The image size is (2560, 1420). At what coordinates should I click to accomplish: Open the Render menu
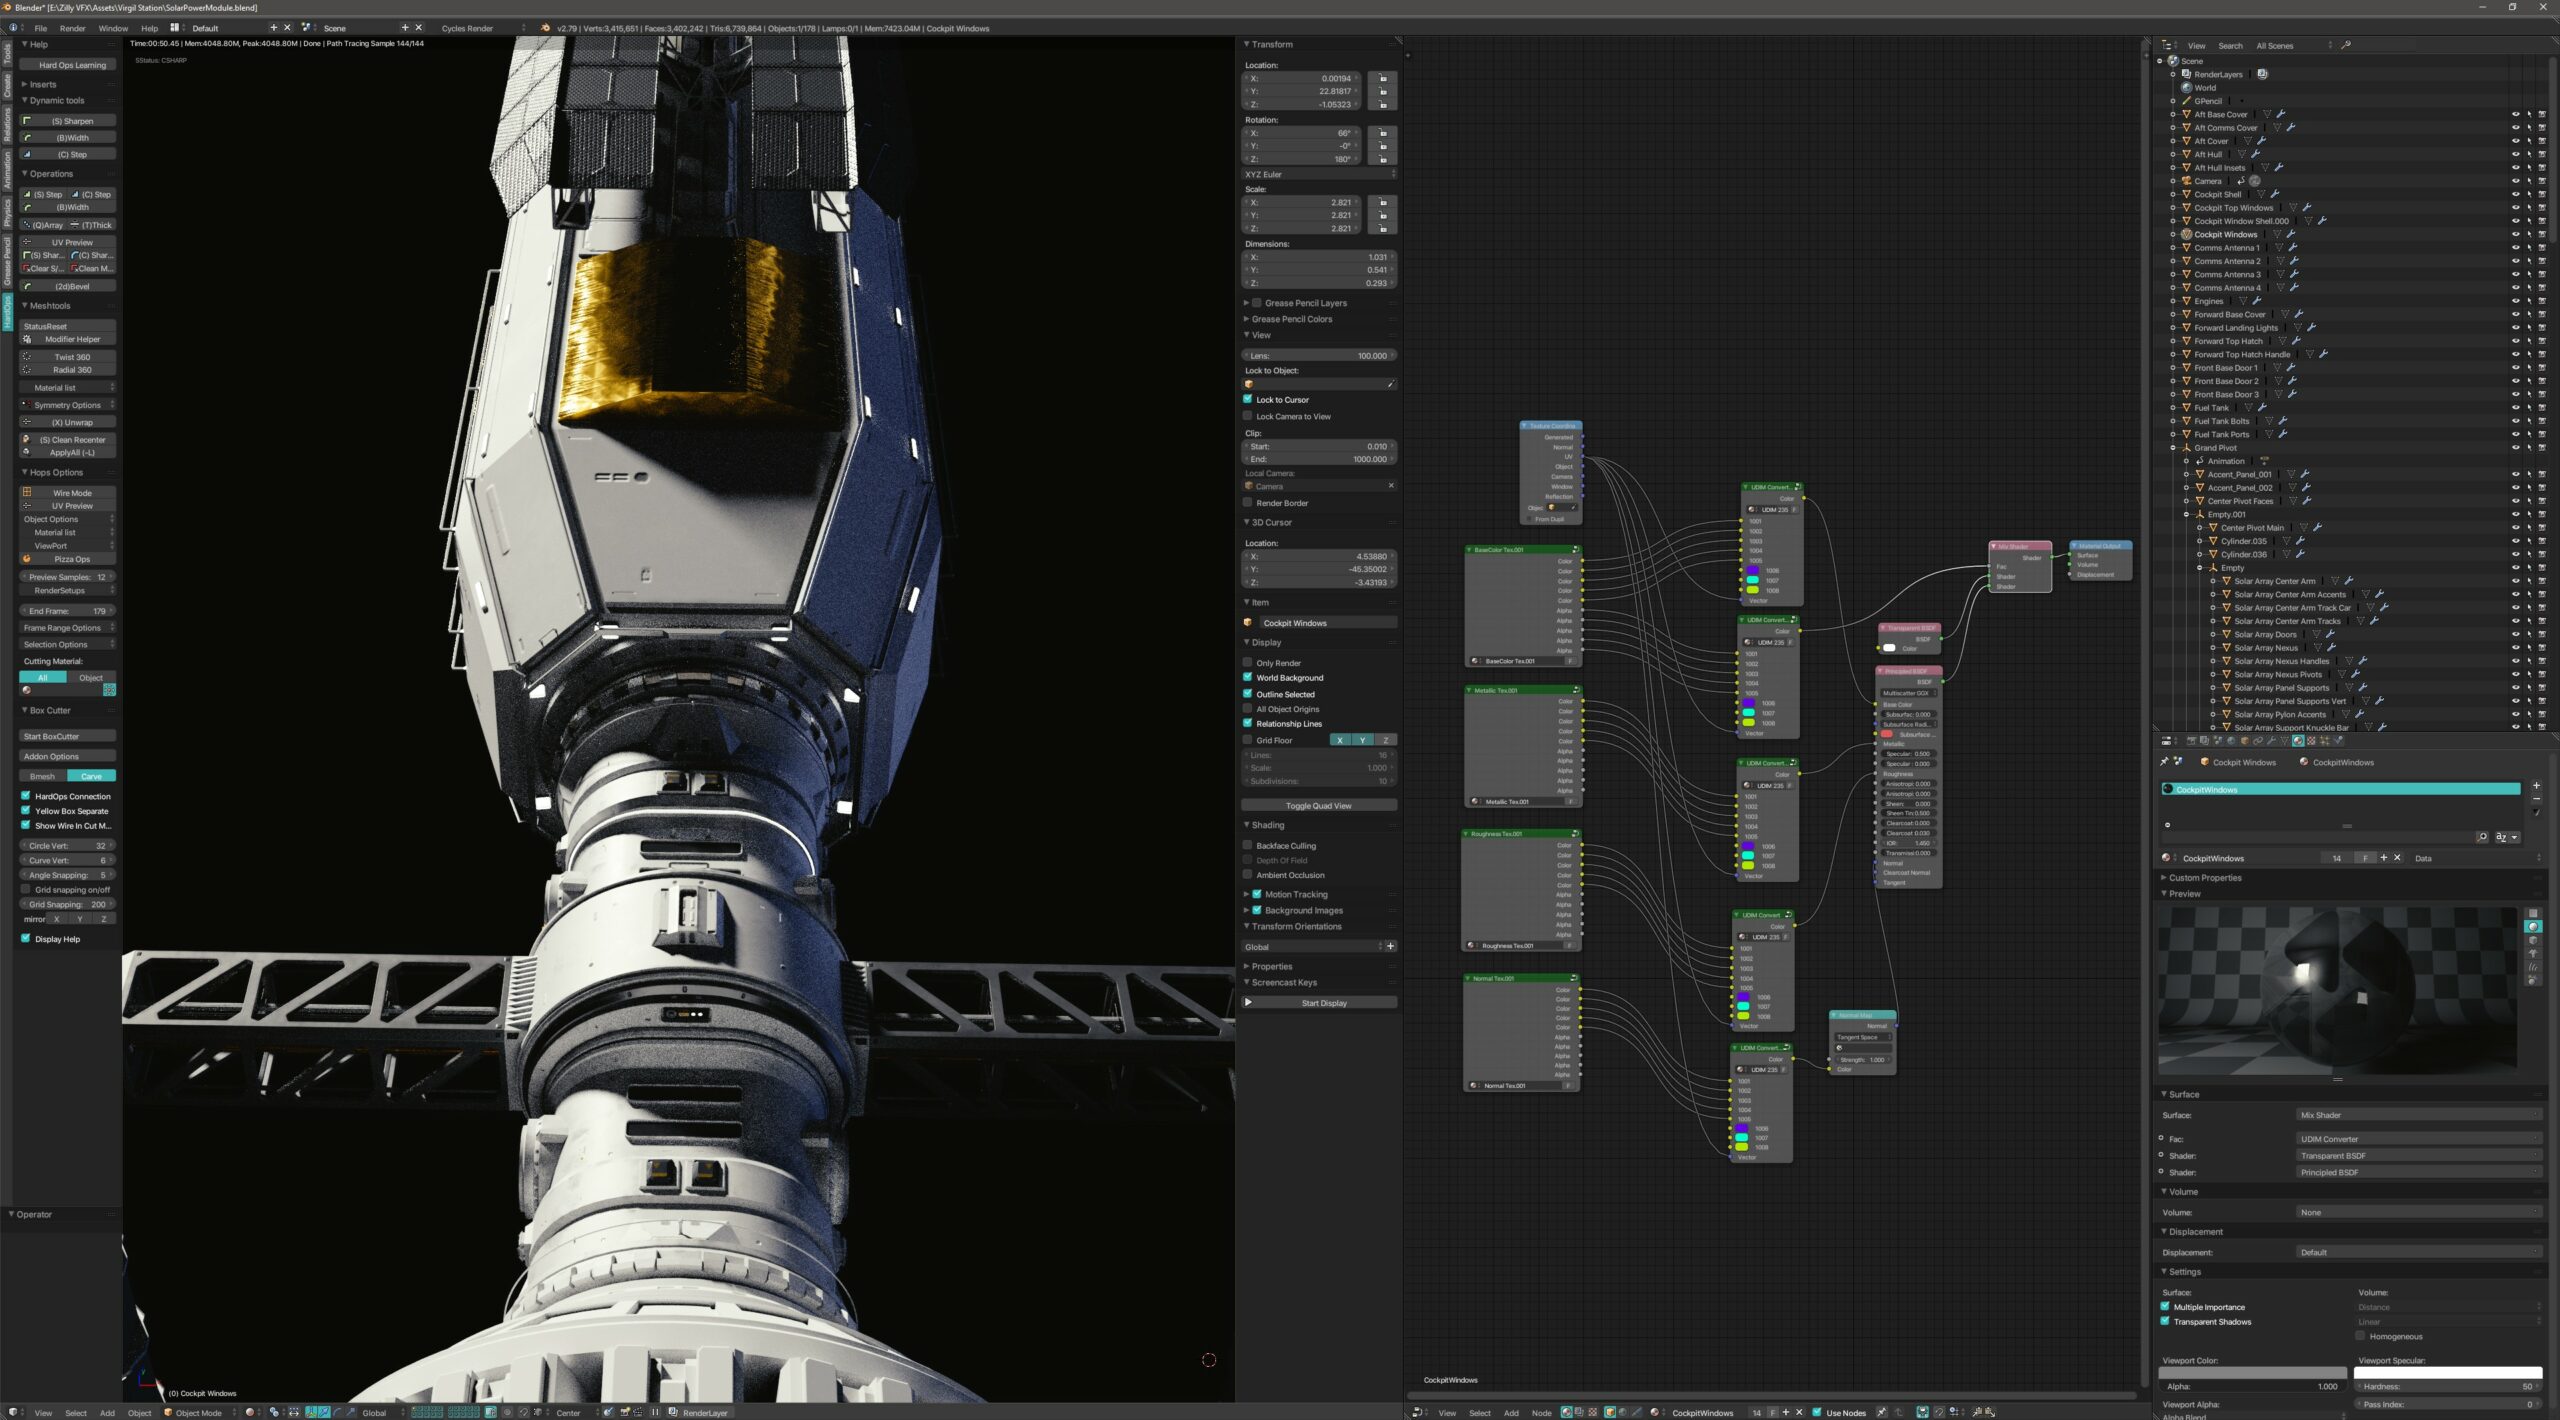coord(73,28)
